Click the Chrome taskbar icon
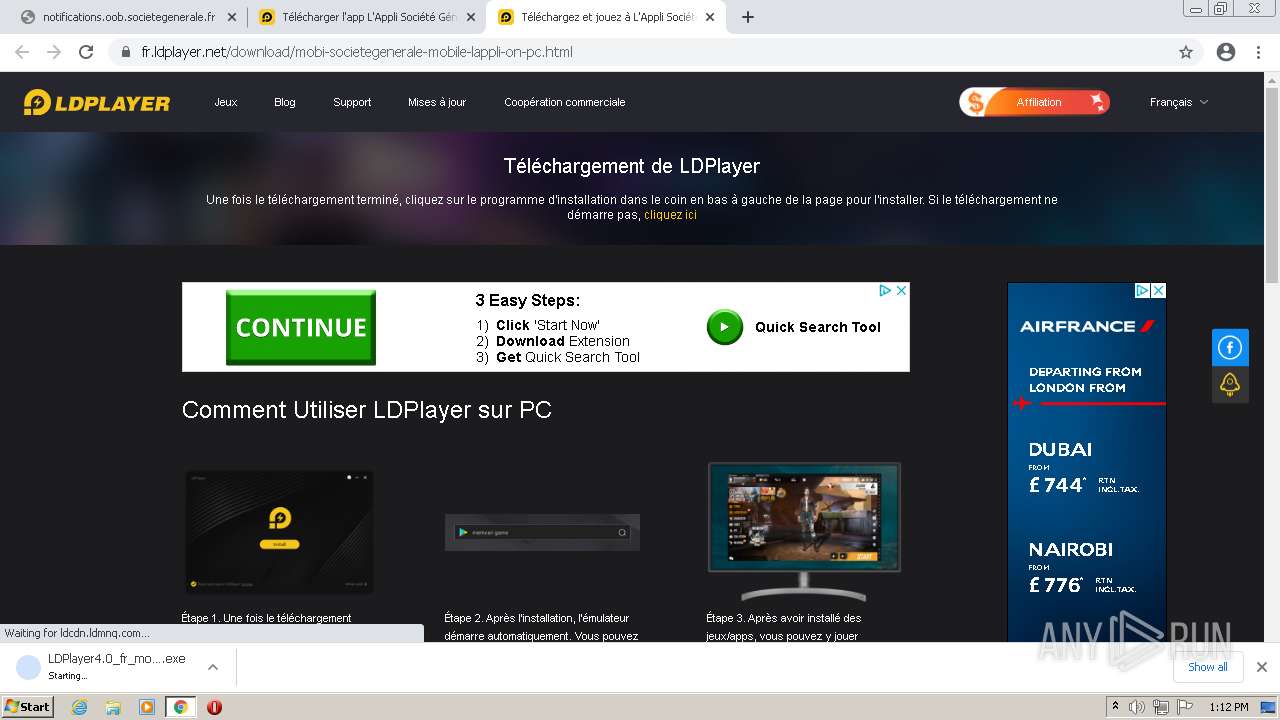This screenshot has height=720, width=1280. [x=180, y=707]
